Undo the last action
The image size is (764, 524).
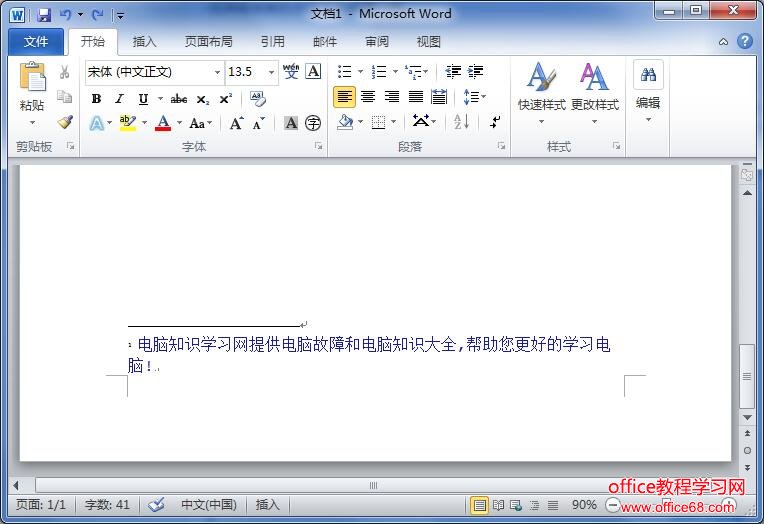click(x=65, y=15)
